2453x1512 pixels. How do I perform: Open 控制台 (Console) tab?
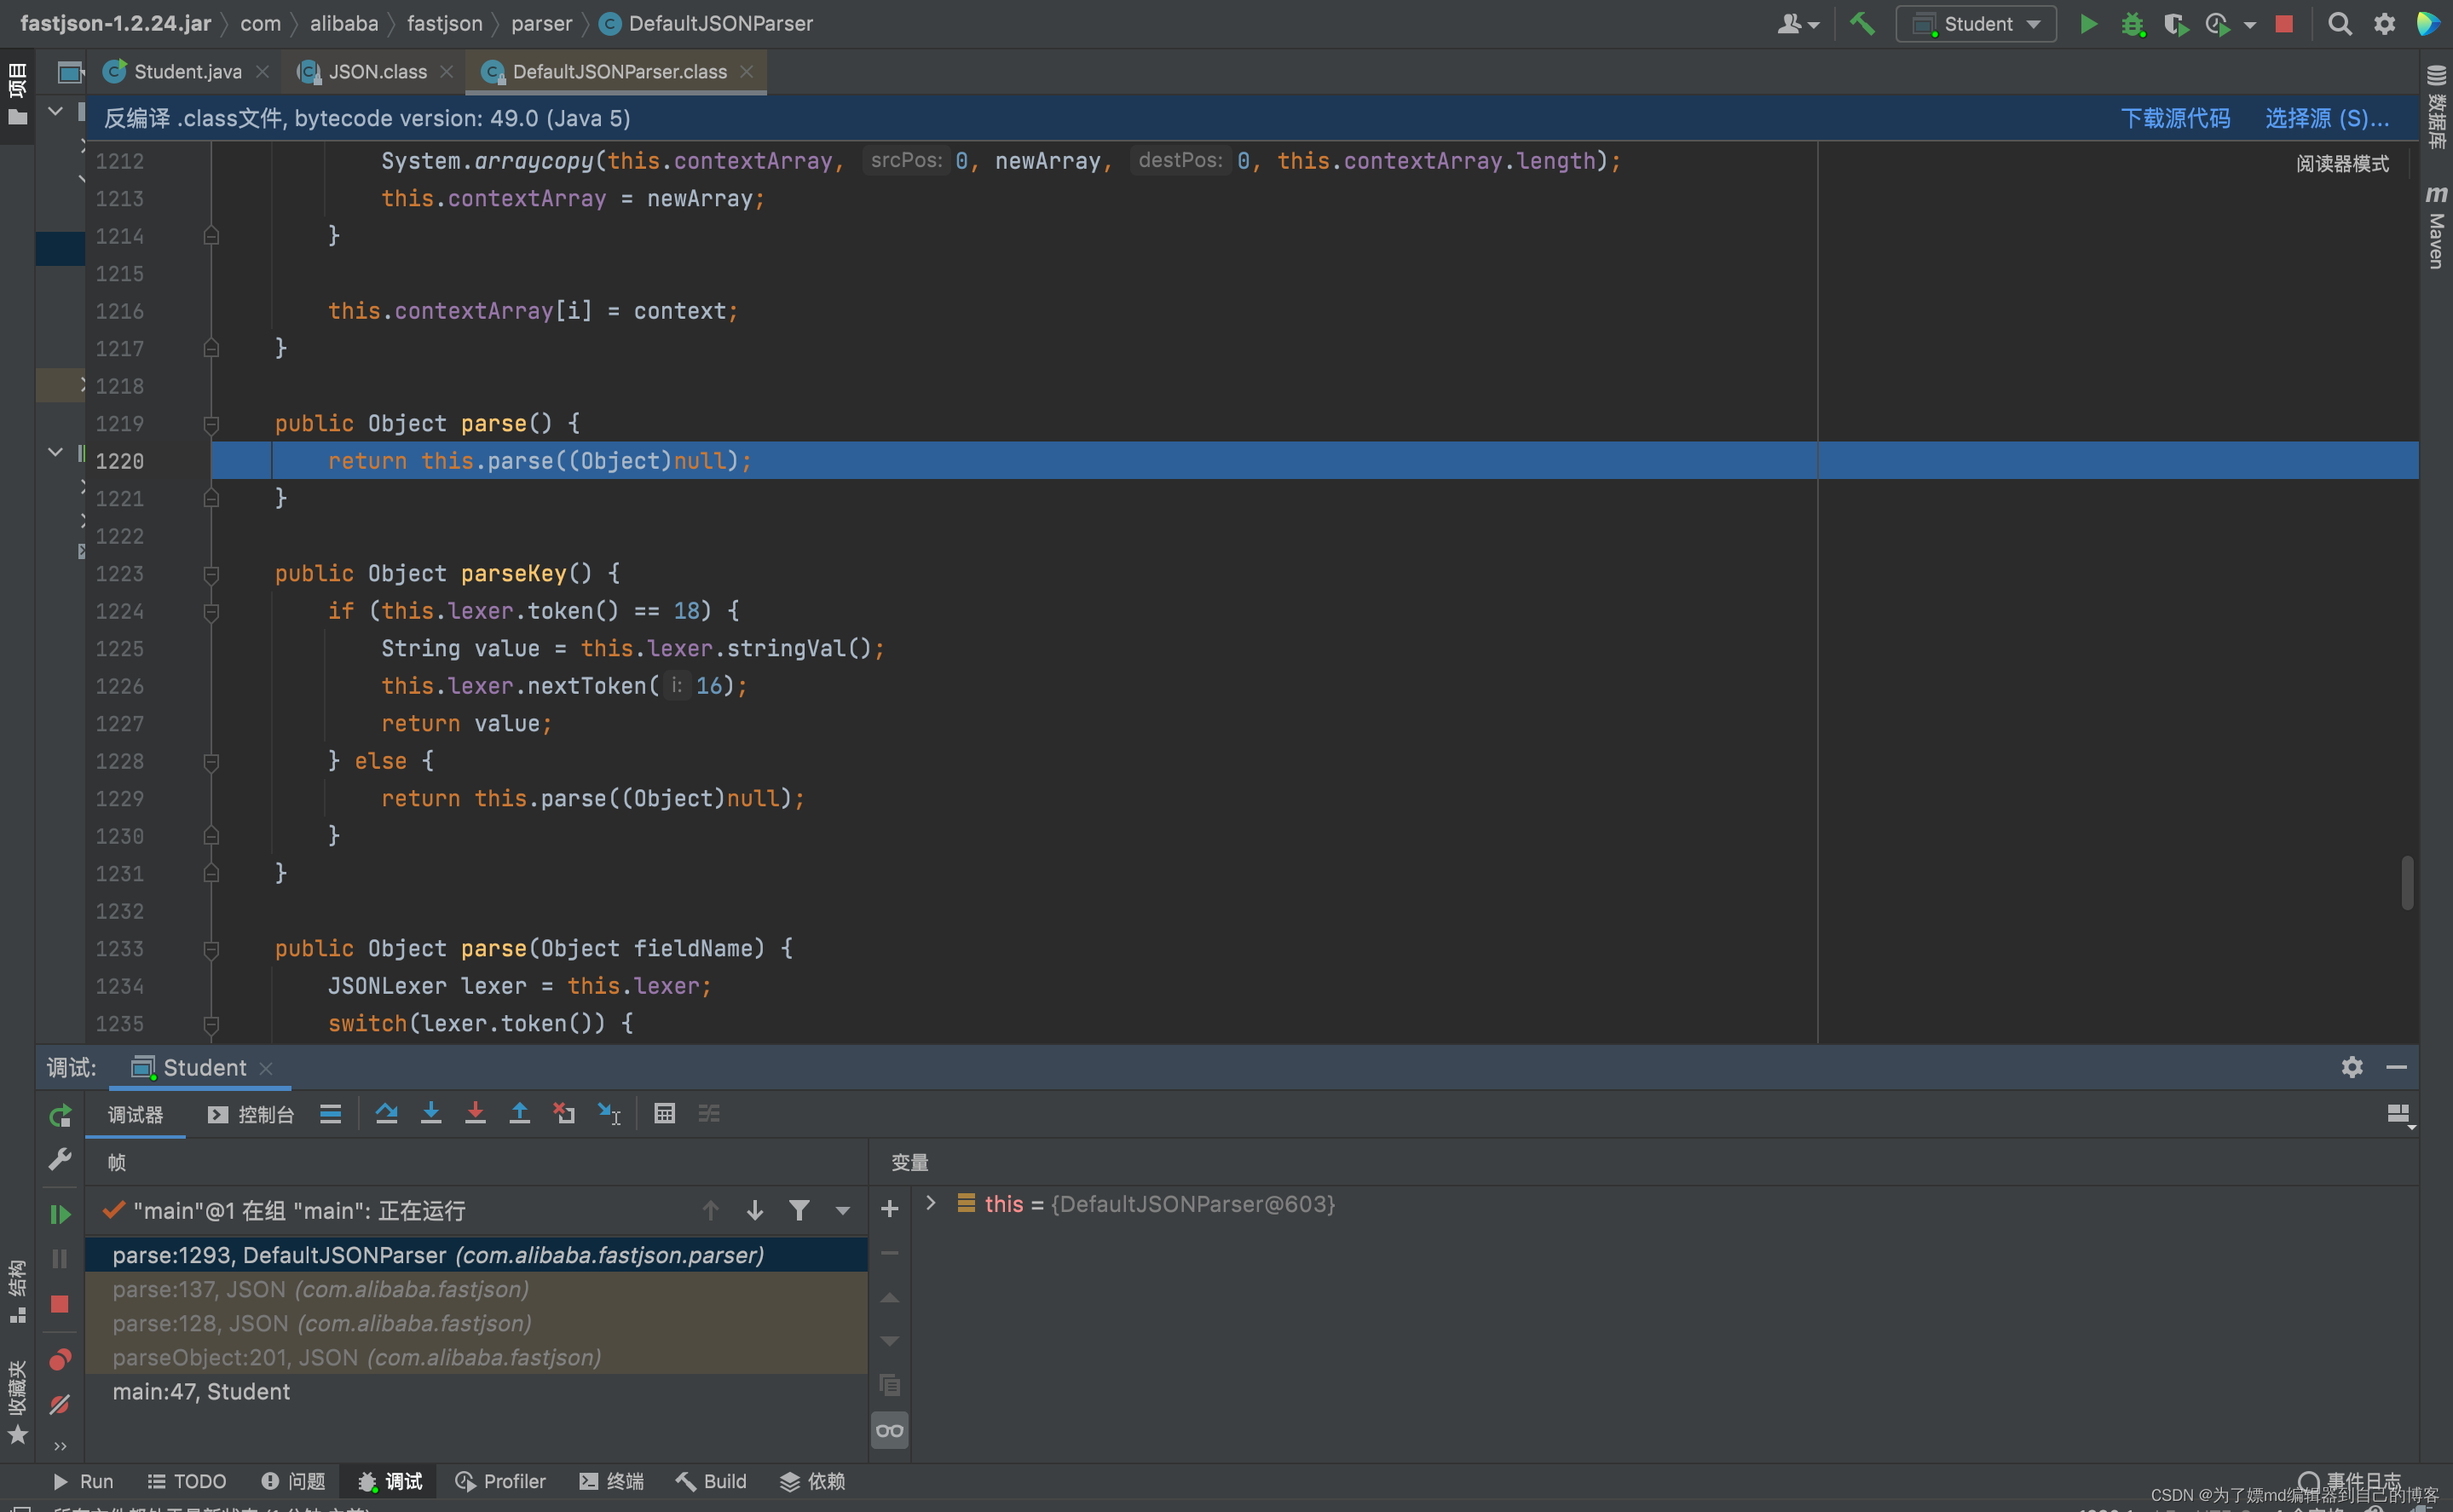(250, 1114)
